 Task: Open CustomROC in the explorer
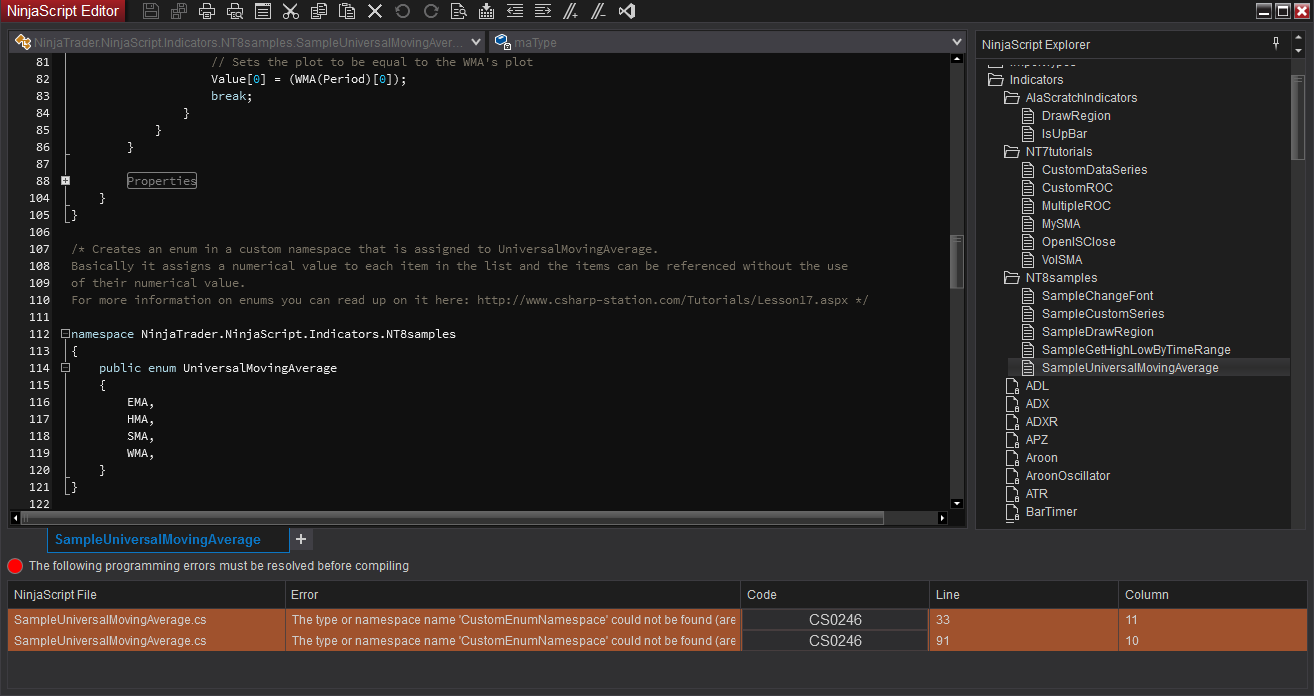1077,188
